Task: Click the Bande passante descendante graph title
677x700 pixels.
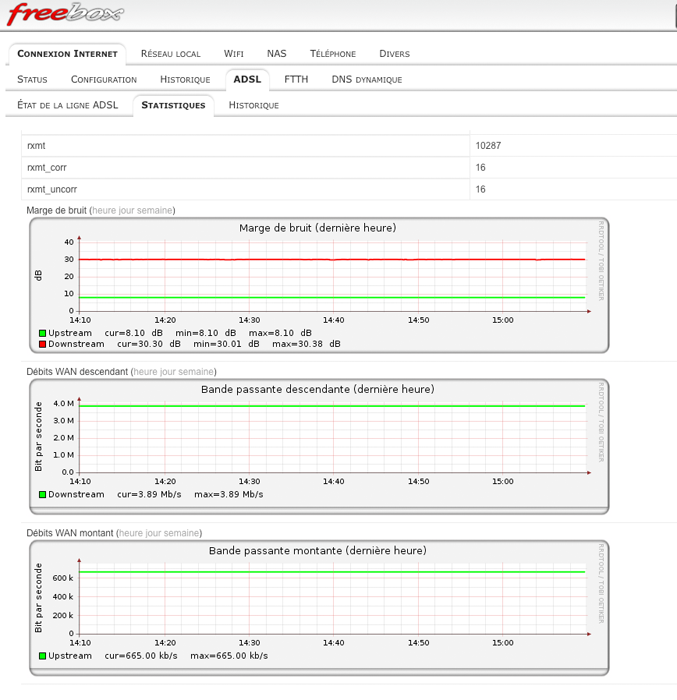Action: pos(318,389)
